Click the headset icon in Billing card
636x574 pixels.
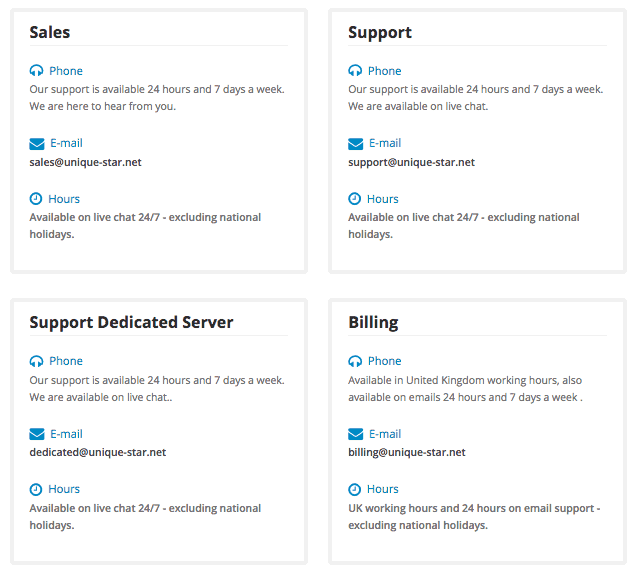tap(355, 361)
